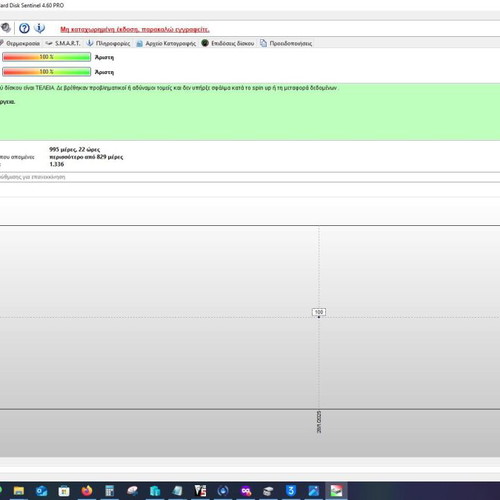Select the Επιδόσεις δίσκου tab
Viewport: 500px width, 500px height.
(x=228, y=43)
